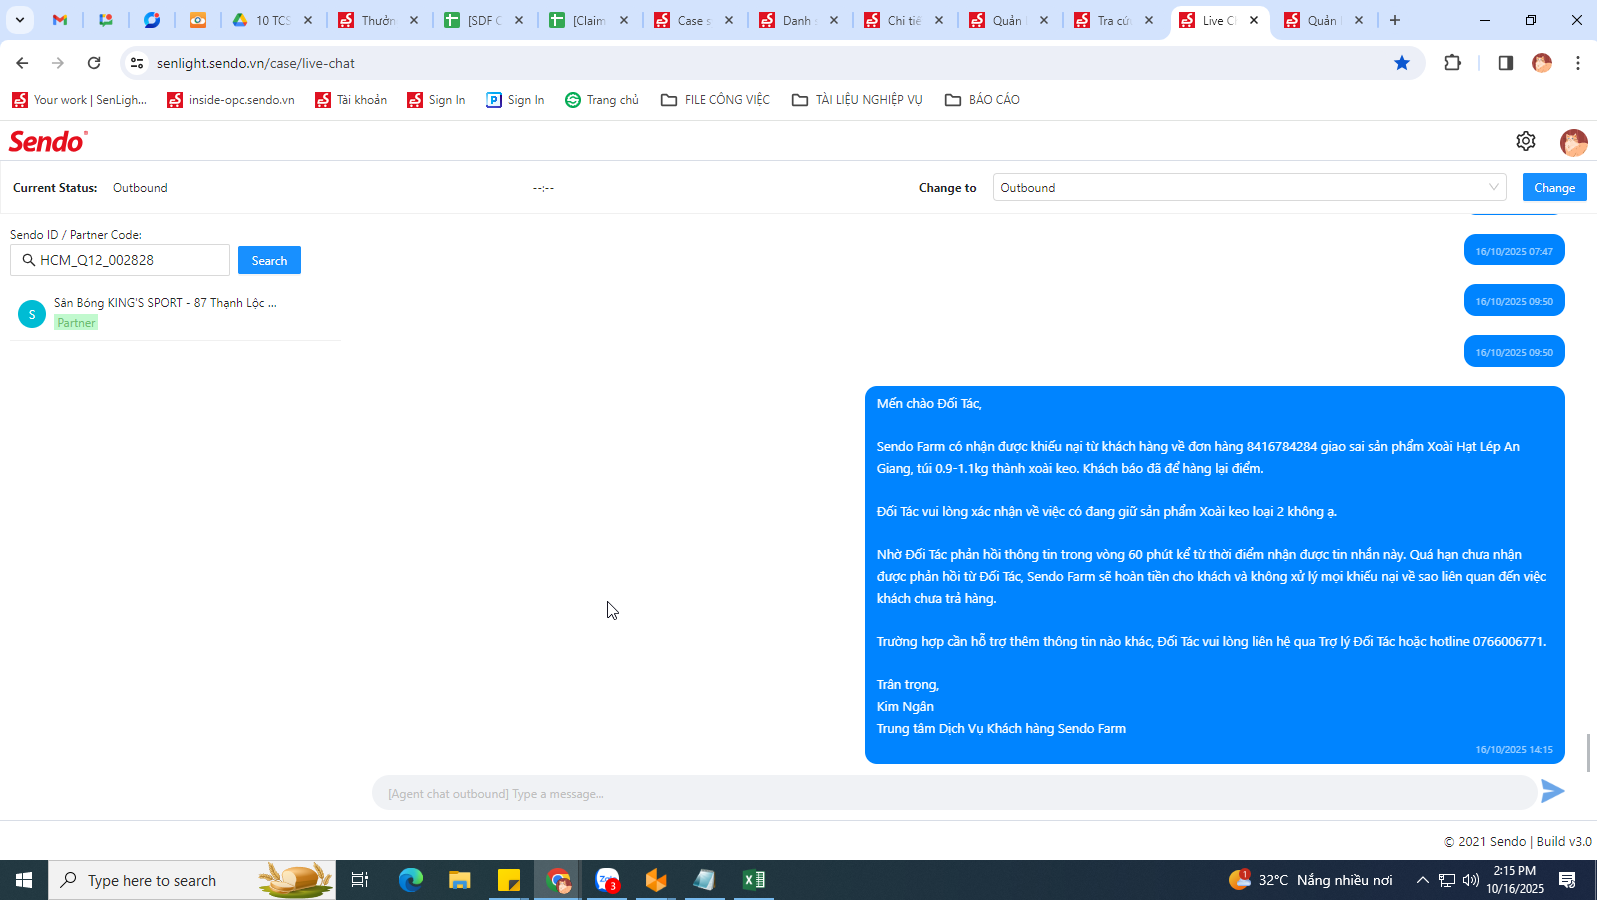Open Chrome profile avatar
1597x900 pixels.
1542,63
